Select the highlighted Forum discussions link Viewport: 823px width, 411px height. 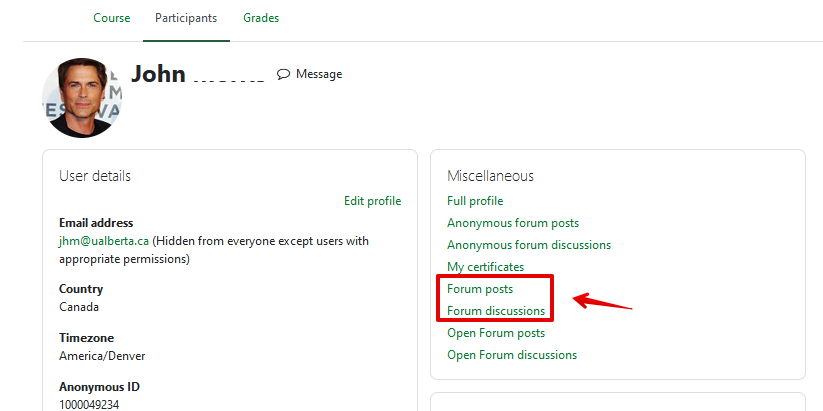[496, 311]
